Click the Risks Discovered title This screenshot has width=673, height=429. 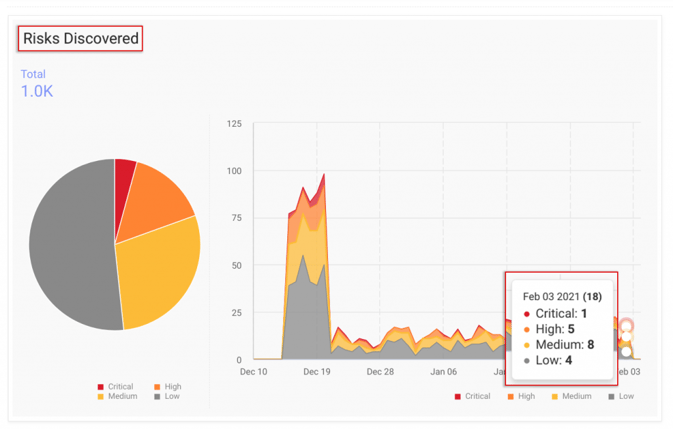pos(81,39)
